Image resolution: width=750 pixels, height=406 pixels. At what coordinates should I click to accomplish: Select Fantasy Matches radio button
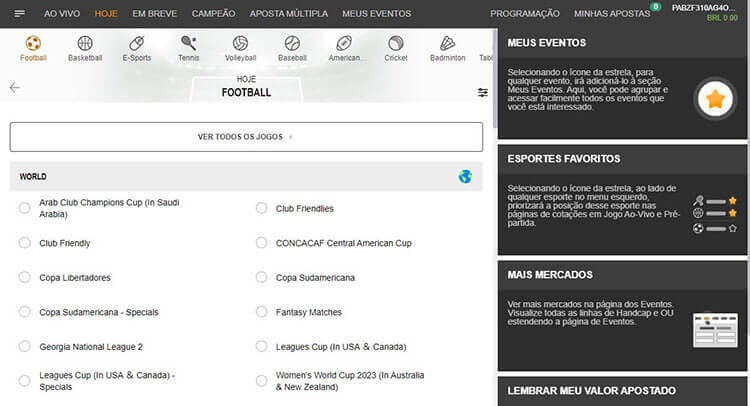pos(261,312)
